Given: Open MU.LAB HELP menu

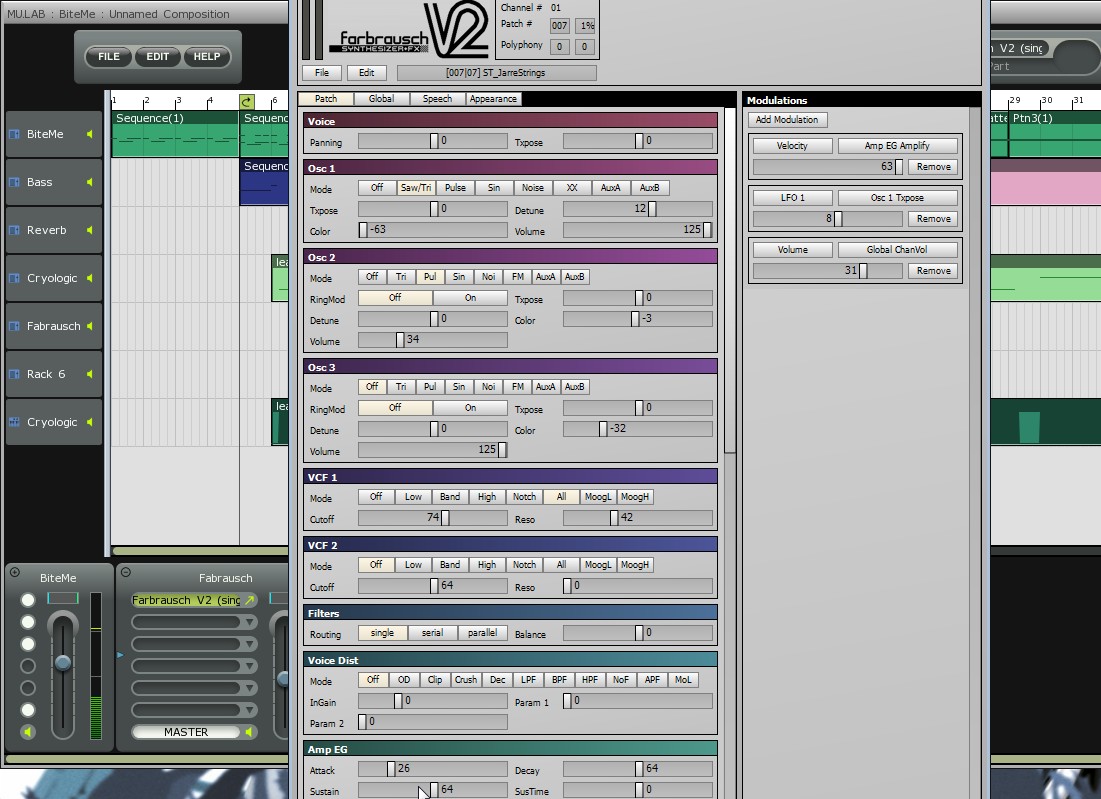Looking at the screenshot, I should coord(206,57).
